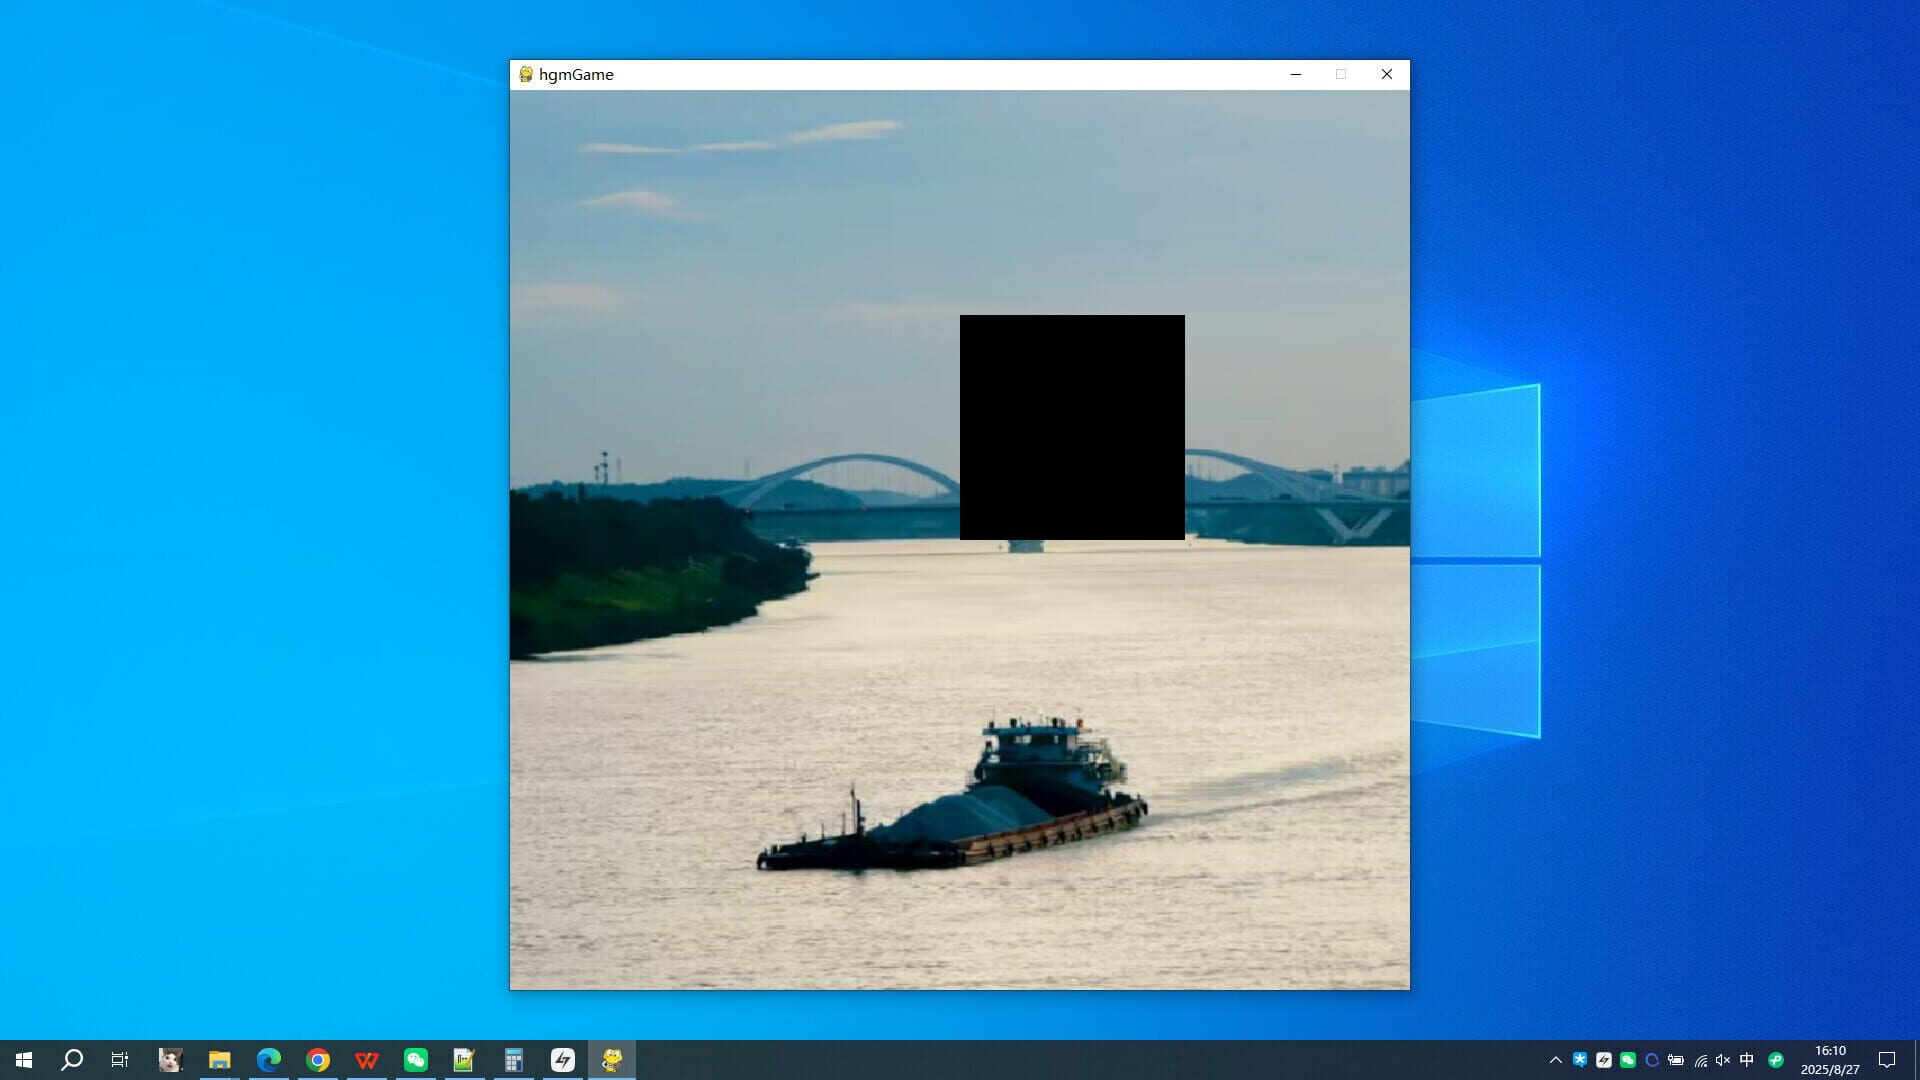Click the black square in the game window
1920x1080 pixels.
coord(1072,427)
